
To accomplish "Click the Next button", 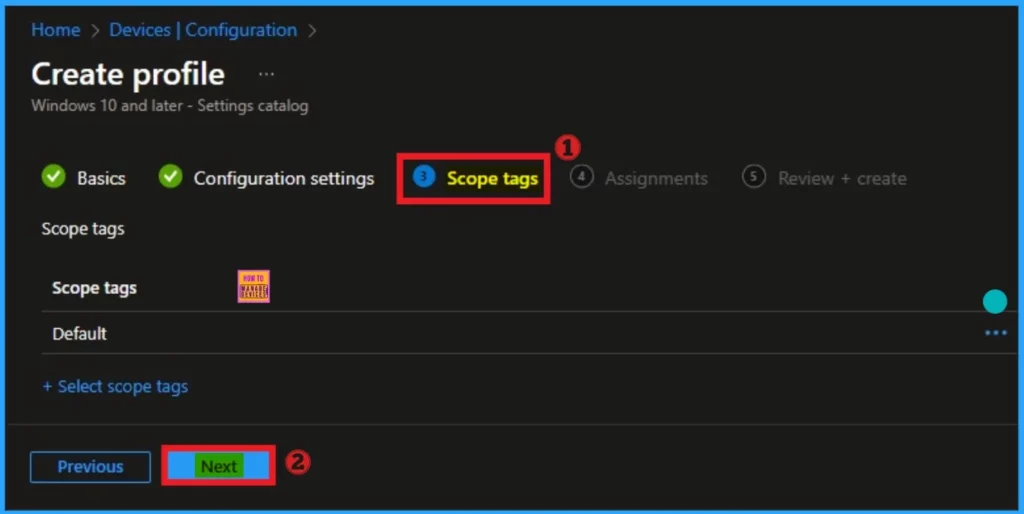I will pos(219,466).
